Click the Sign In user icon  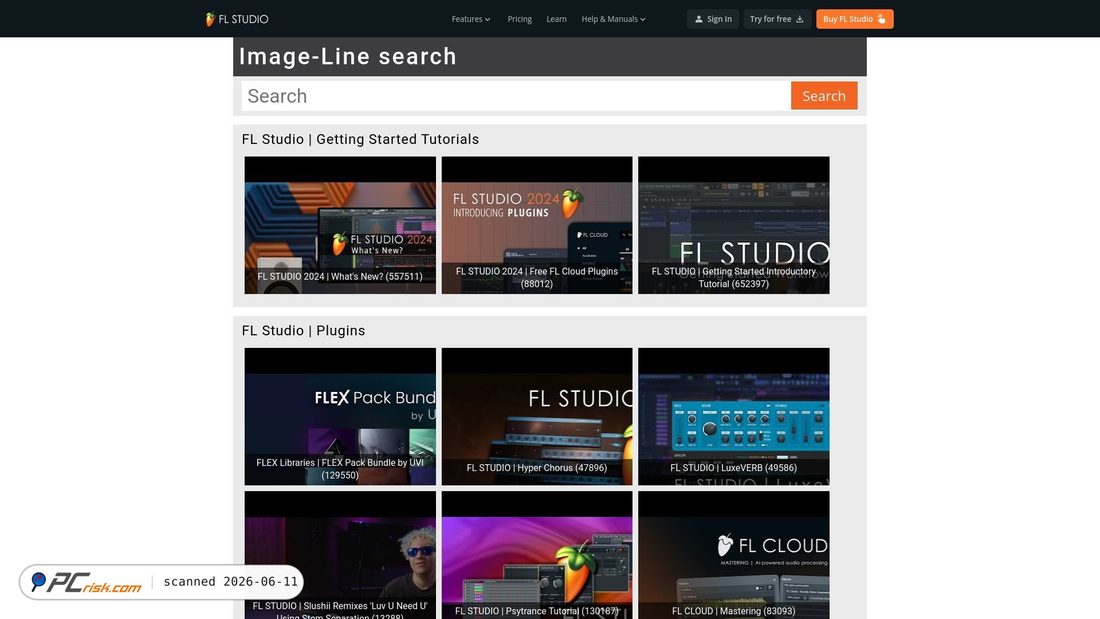click(x=699, y=19)
